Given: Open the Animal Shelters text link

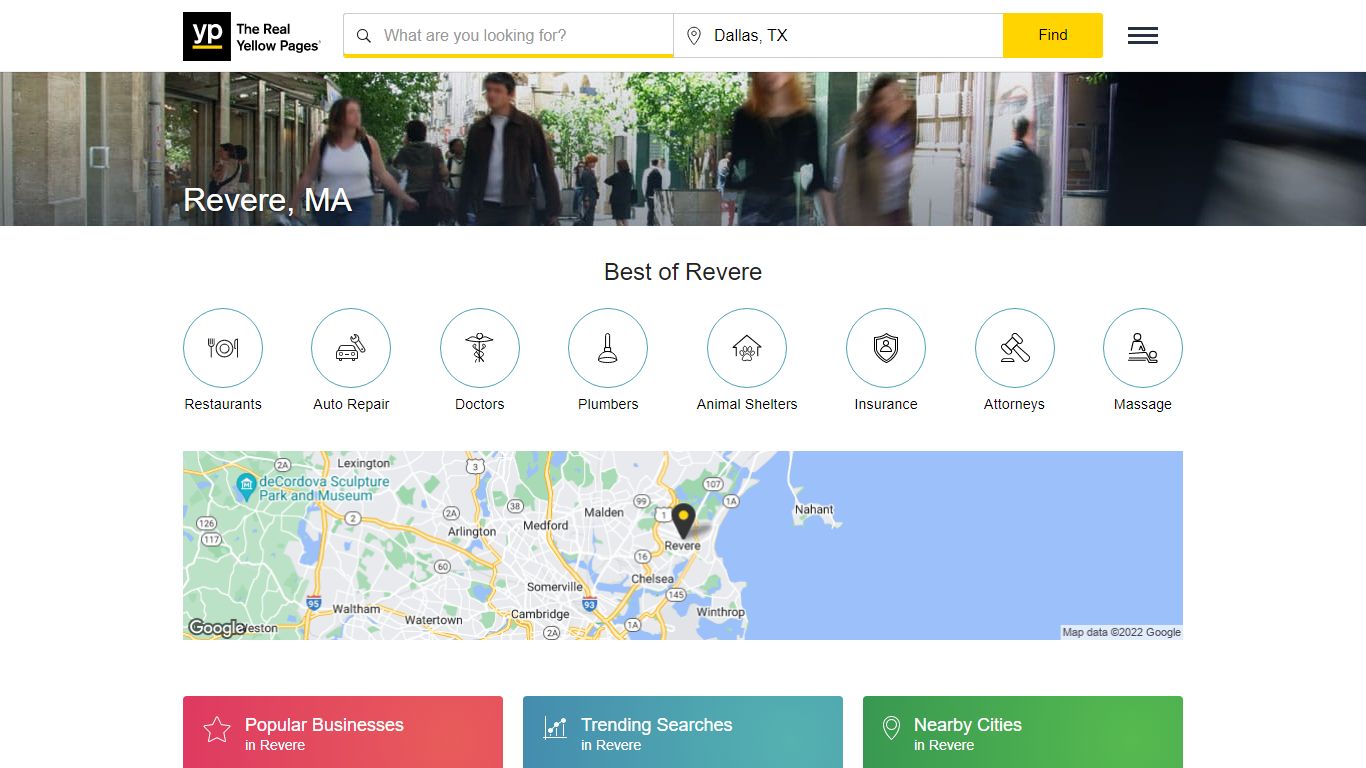Looking at the screenshot, I should pos(747,404).
